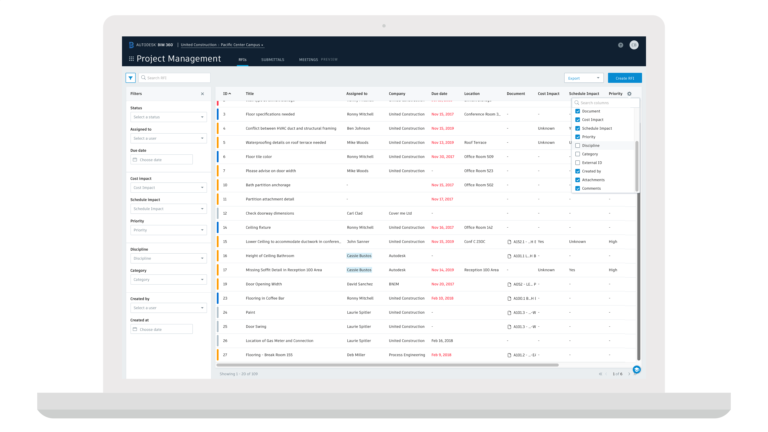Open the module grid icon beside Project Management

tap(131, 59)
